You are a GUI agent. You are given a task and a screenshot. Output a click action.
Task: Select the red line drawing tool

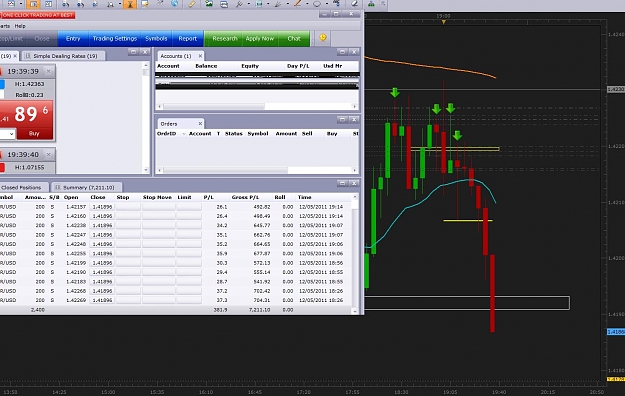[298, 4]
